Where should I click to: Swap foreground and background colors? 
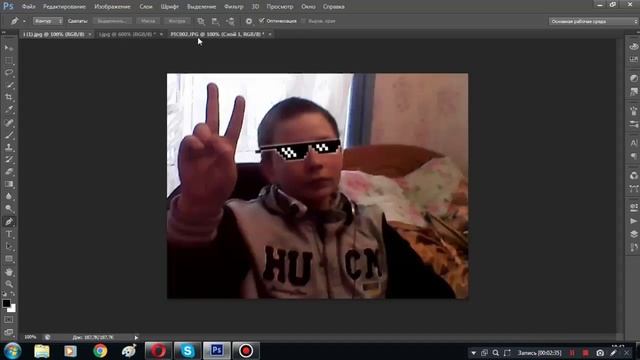pyautogui.click(x=13, y=294)
